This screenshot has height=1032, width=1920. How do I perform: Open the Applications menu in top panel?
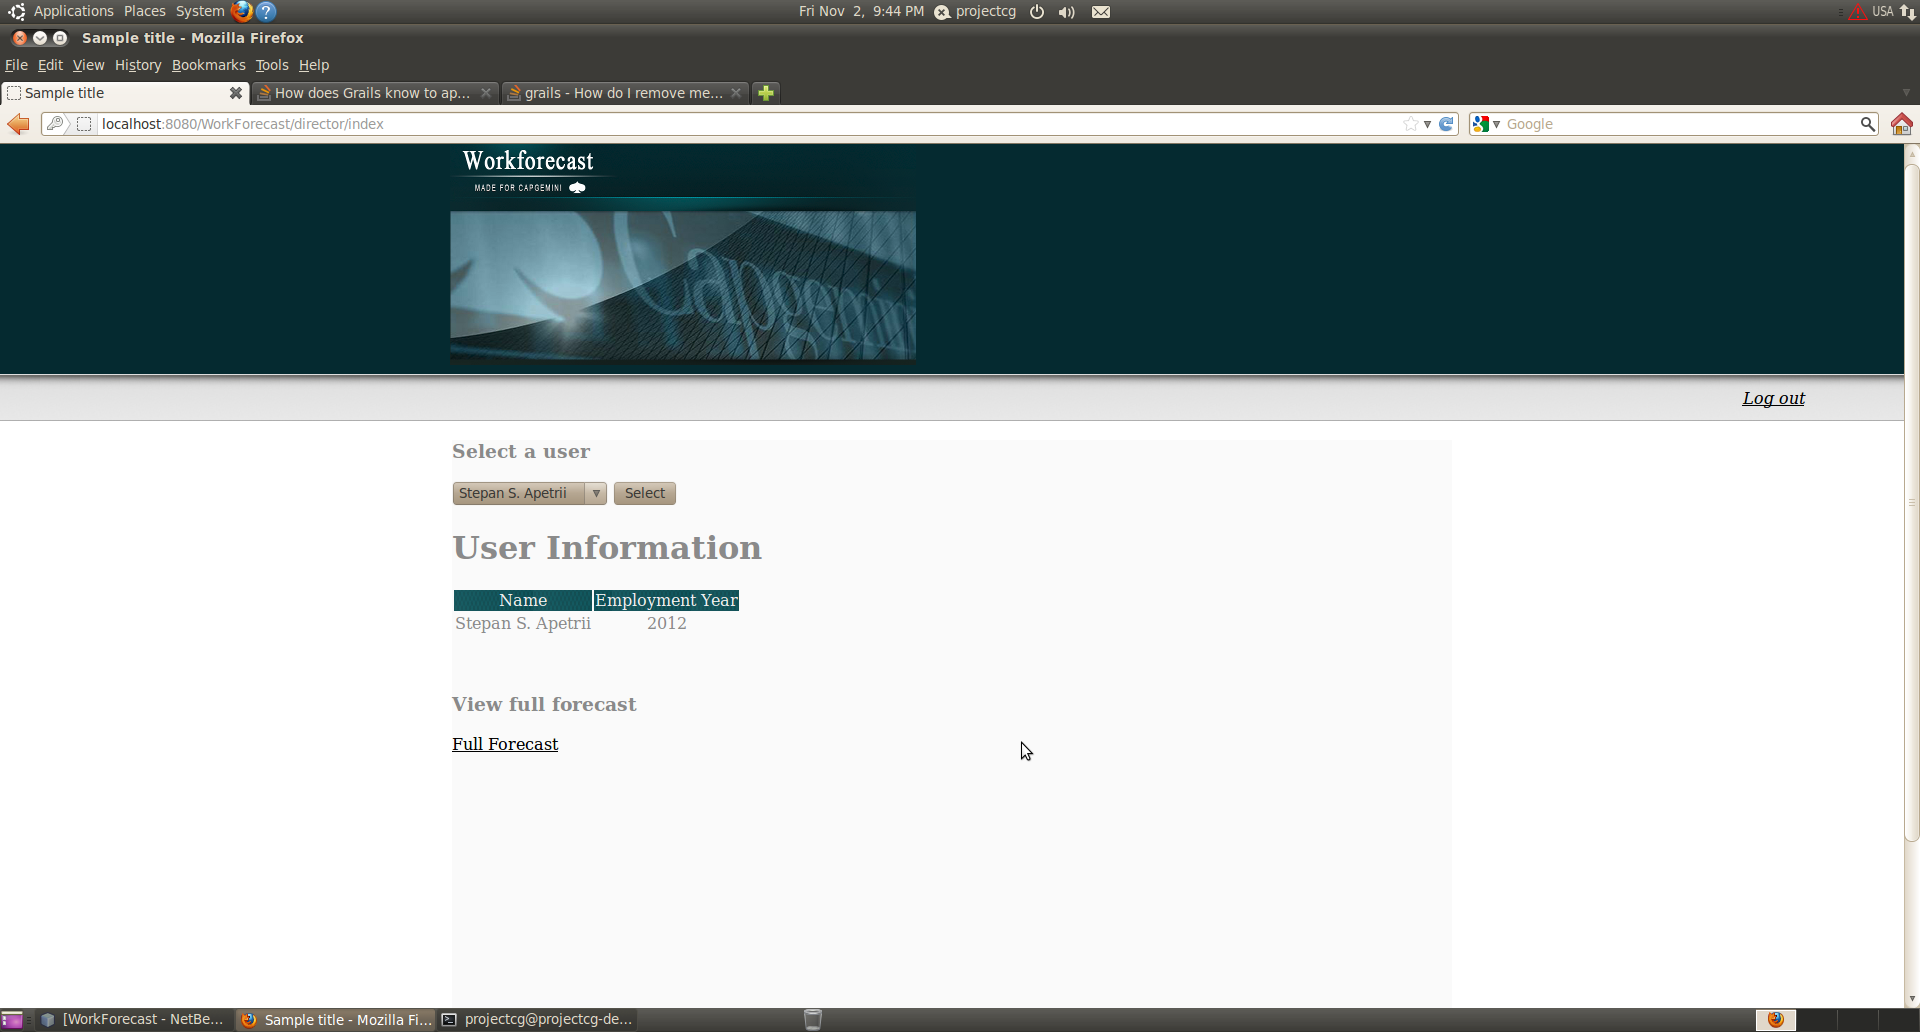[73, 11]
